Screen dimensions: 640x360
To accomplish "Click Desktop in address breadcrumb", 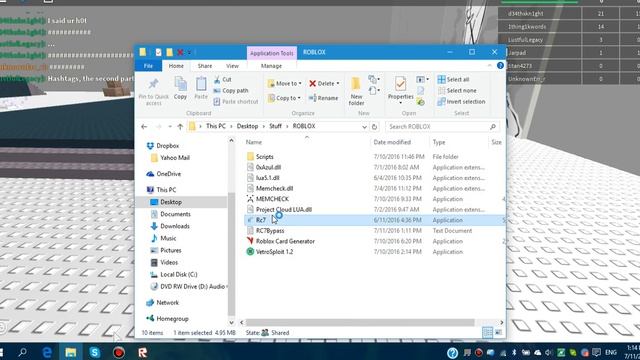I will 247,127.
